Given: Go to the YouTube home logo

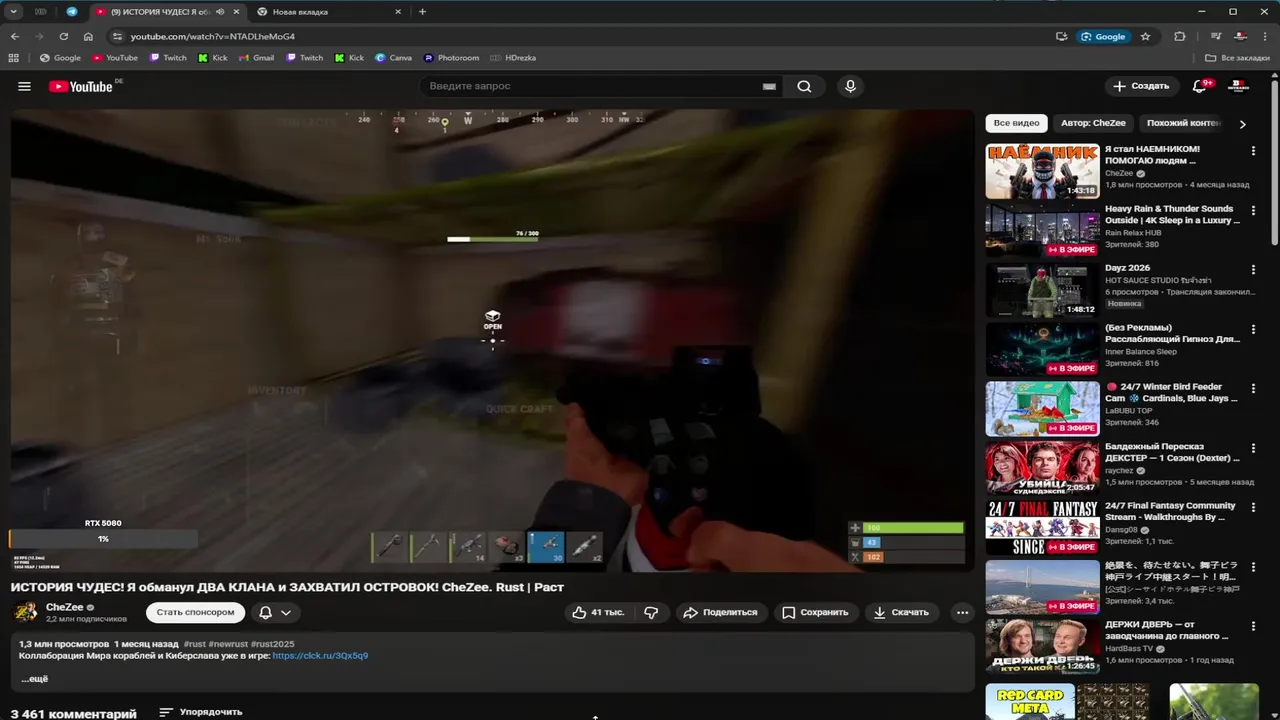Looking at the screenshot, I should click(81, 86).
